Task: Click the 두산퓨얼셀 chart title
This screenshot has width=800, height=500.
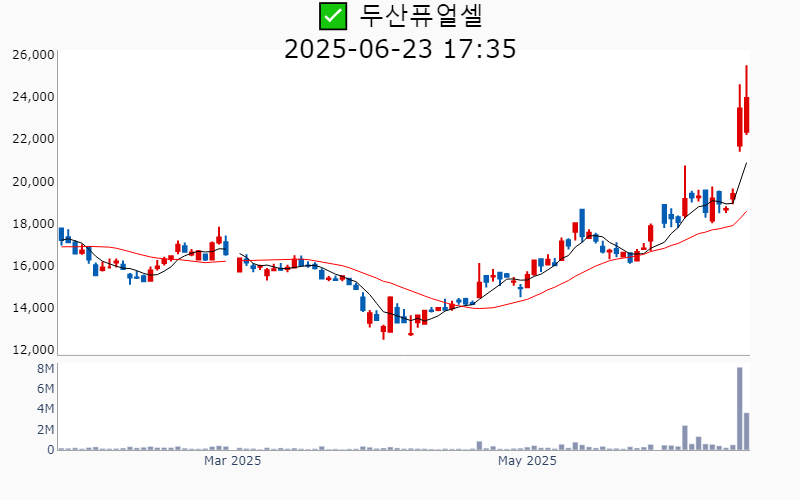Action: [x=421, y=16]
